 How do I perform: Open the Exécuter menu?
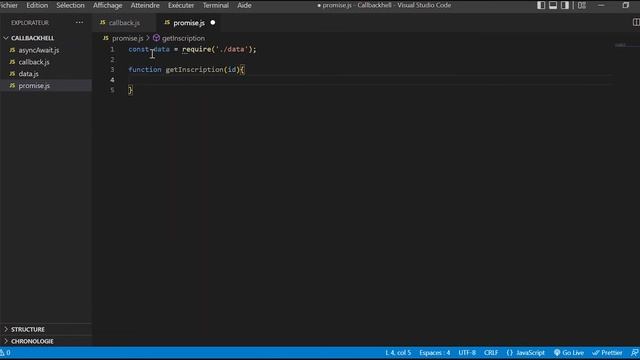point(181,5)
